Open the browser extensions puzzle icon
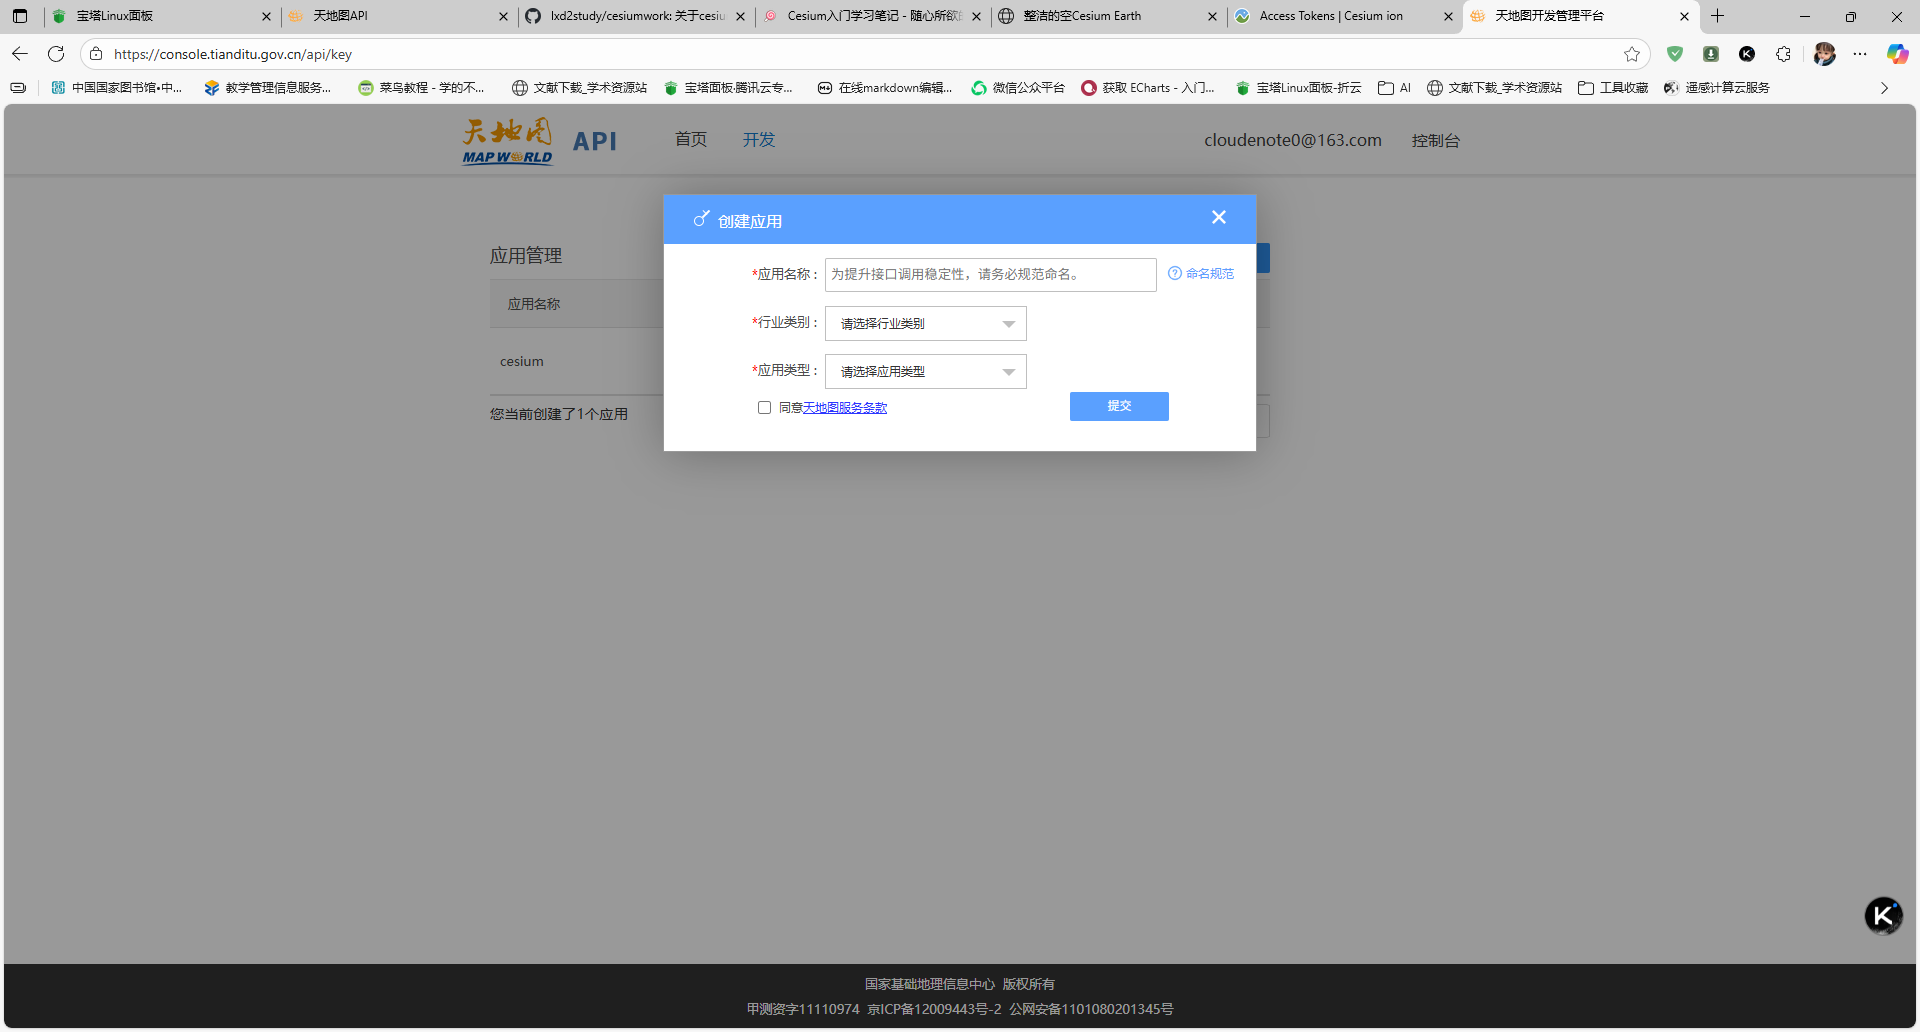Image resolution: width=1920 pixels, height=1032 pixels. click(1783, 54)
